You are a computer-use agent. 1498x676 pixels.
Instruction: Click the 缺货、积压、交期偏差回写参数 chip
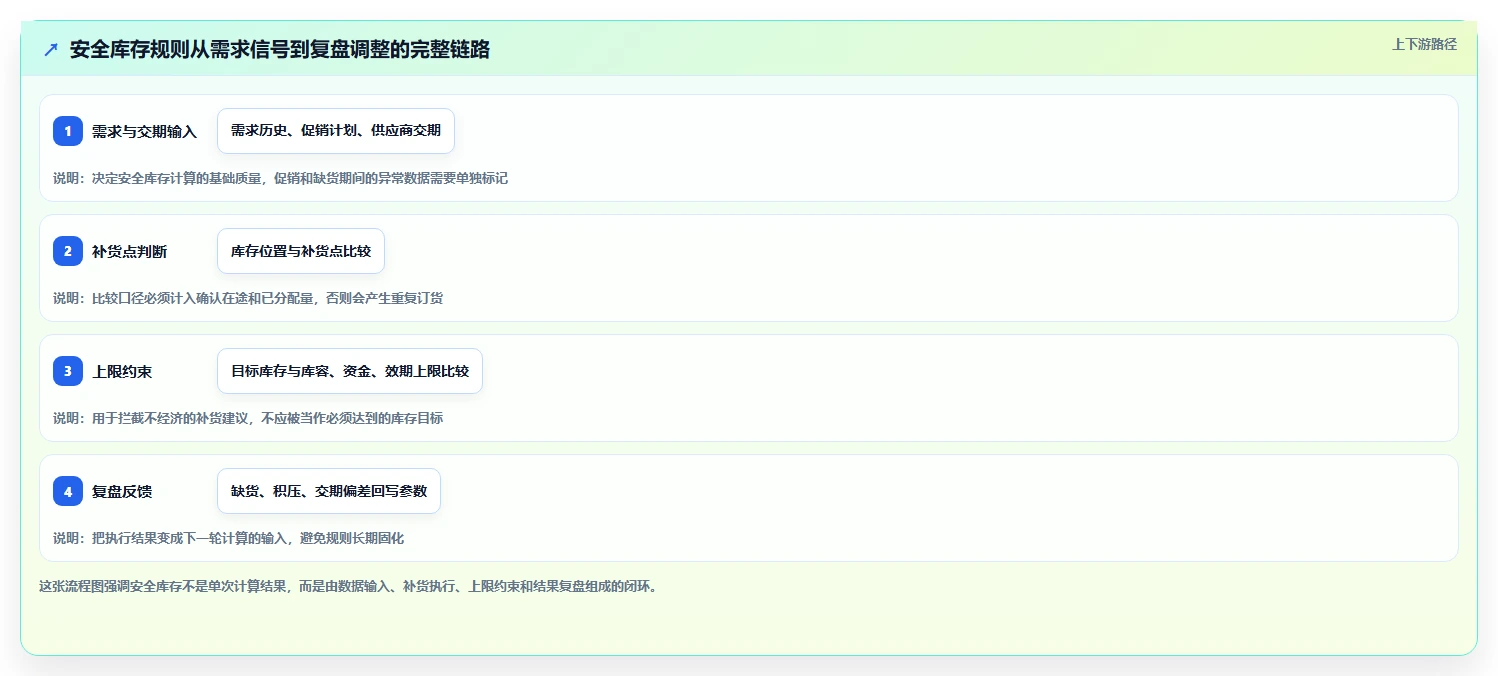pos(329,491)
